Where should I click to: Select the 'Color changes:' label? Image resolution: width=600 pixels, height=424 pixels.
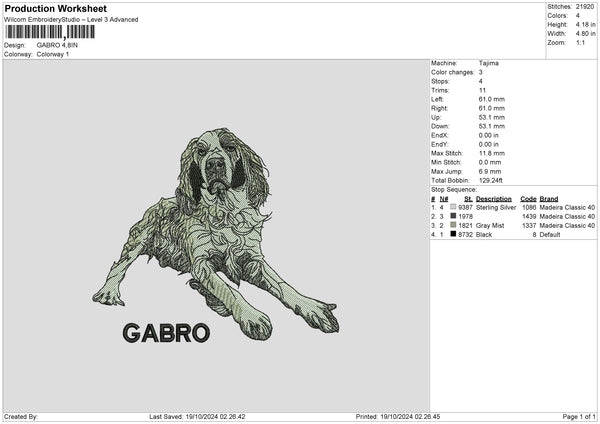point(453,72)
